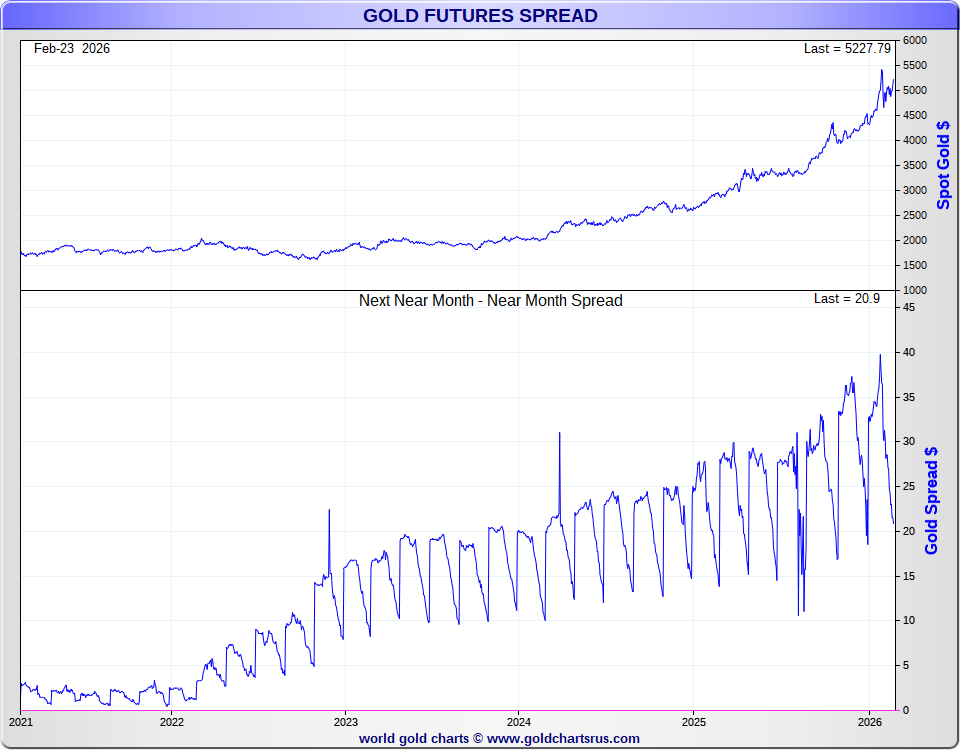Choose the 2024 year marker on the x-axis
960x750 pixels.
click(x=519, y=722)
